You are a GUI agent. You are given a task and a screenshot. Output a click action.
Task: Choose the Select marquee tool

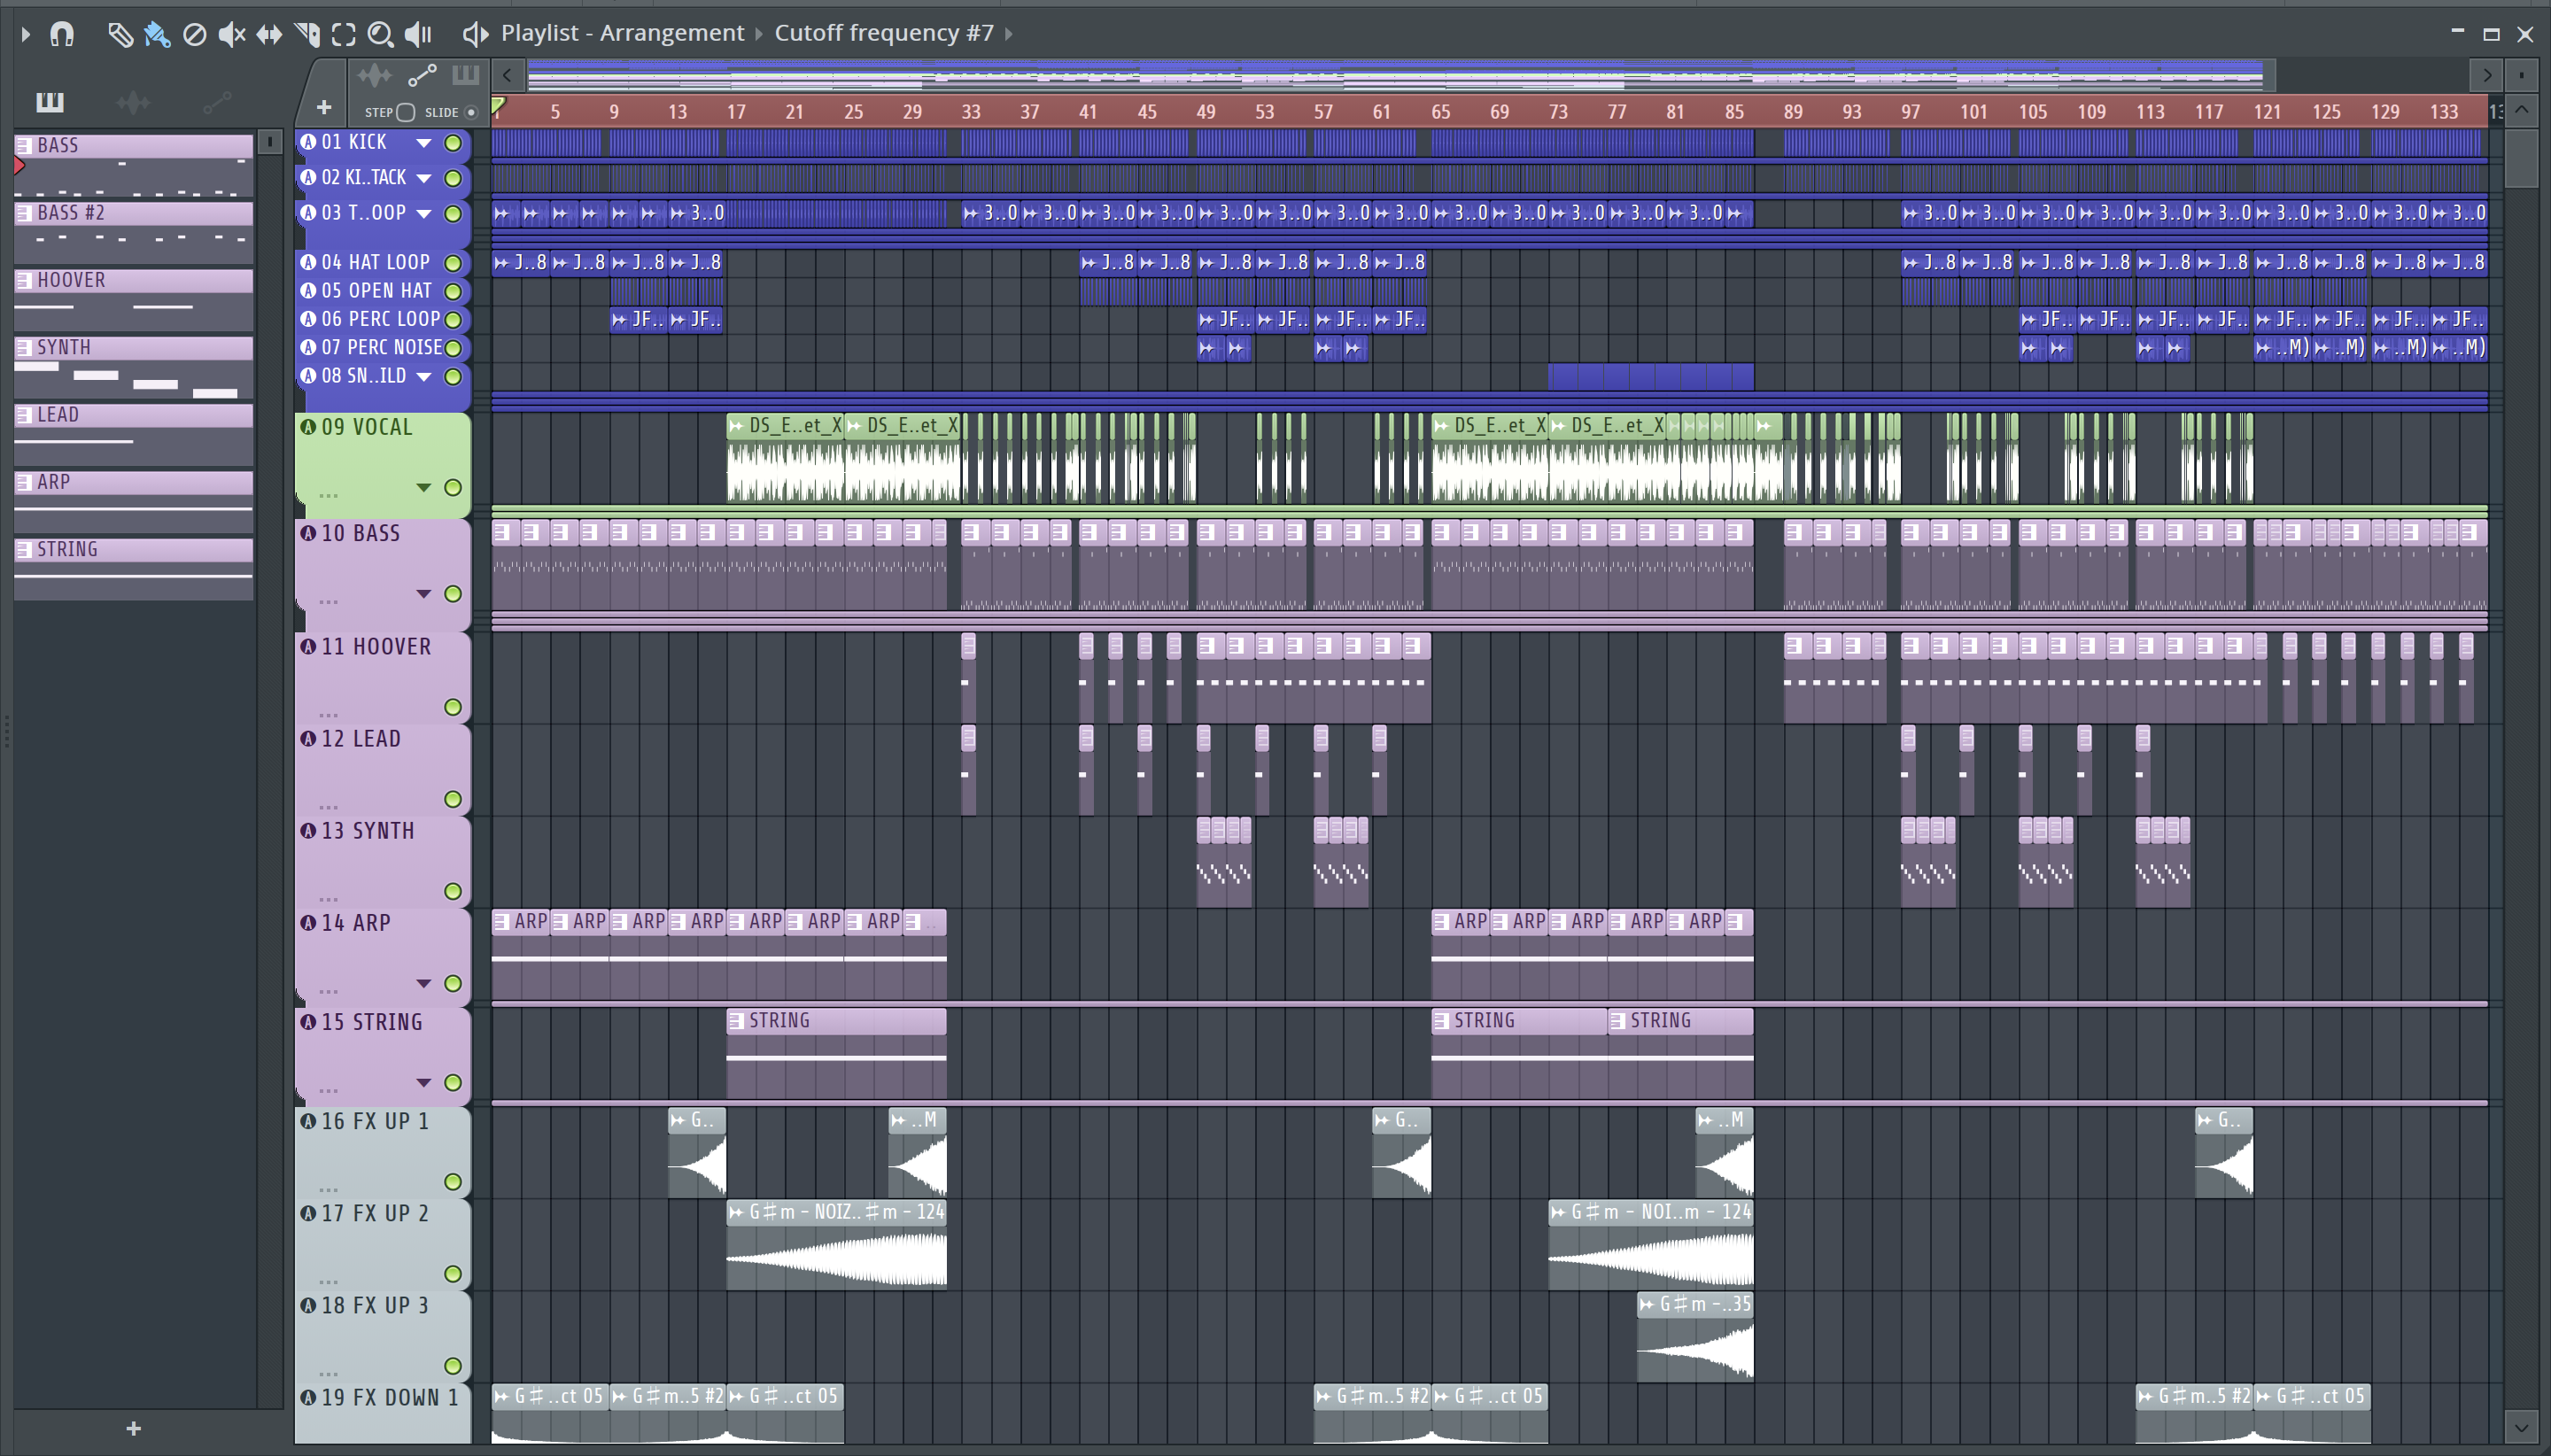(x=343, y=35)
